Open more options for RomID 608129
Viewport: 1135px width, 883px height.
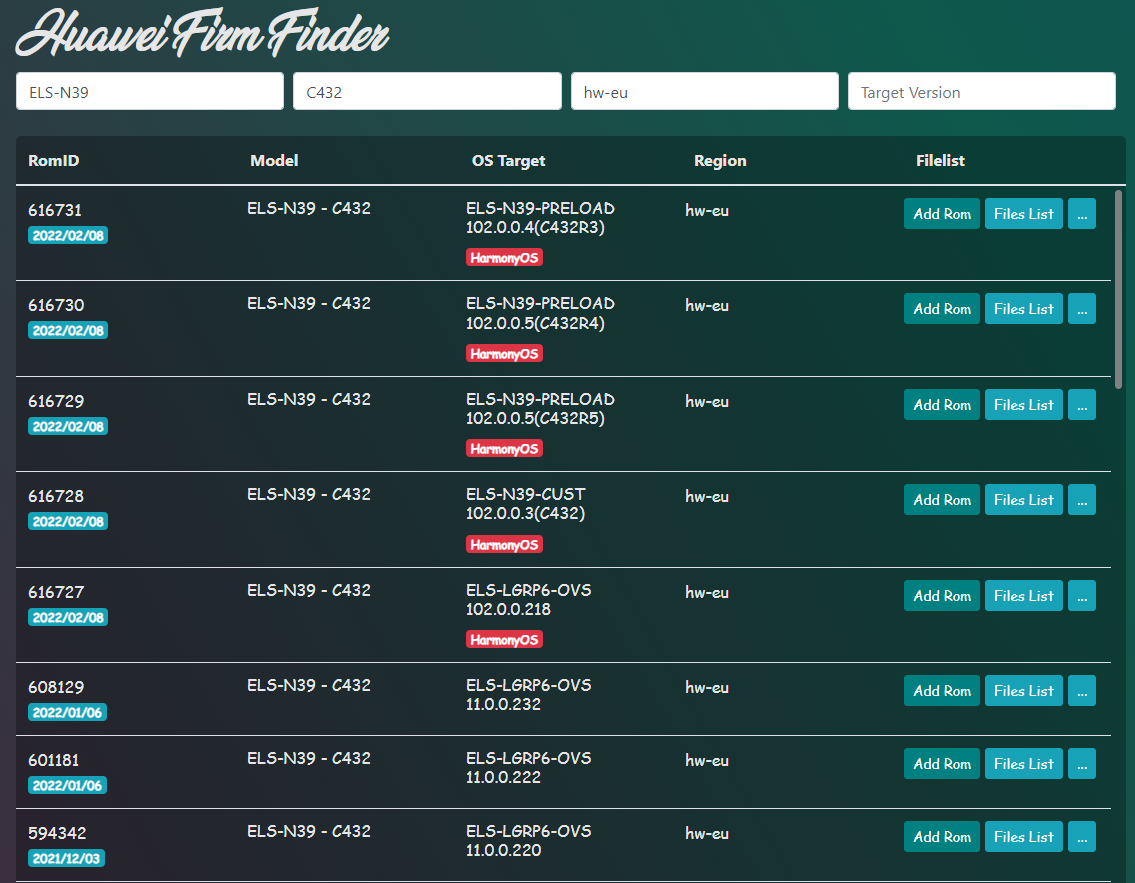(x=1081, y=690)
